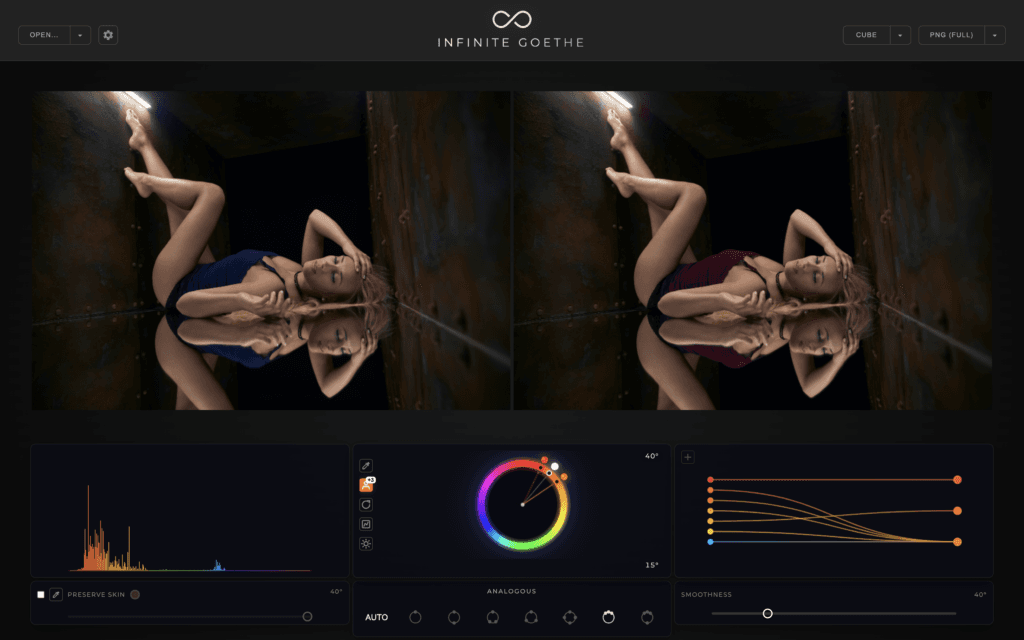Viewport: 1024px width, 640px height.
Task: Click the infinity logo at top
Action: pyautogui.click(x=511, y=19)
